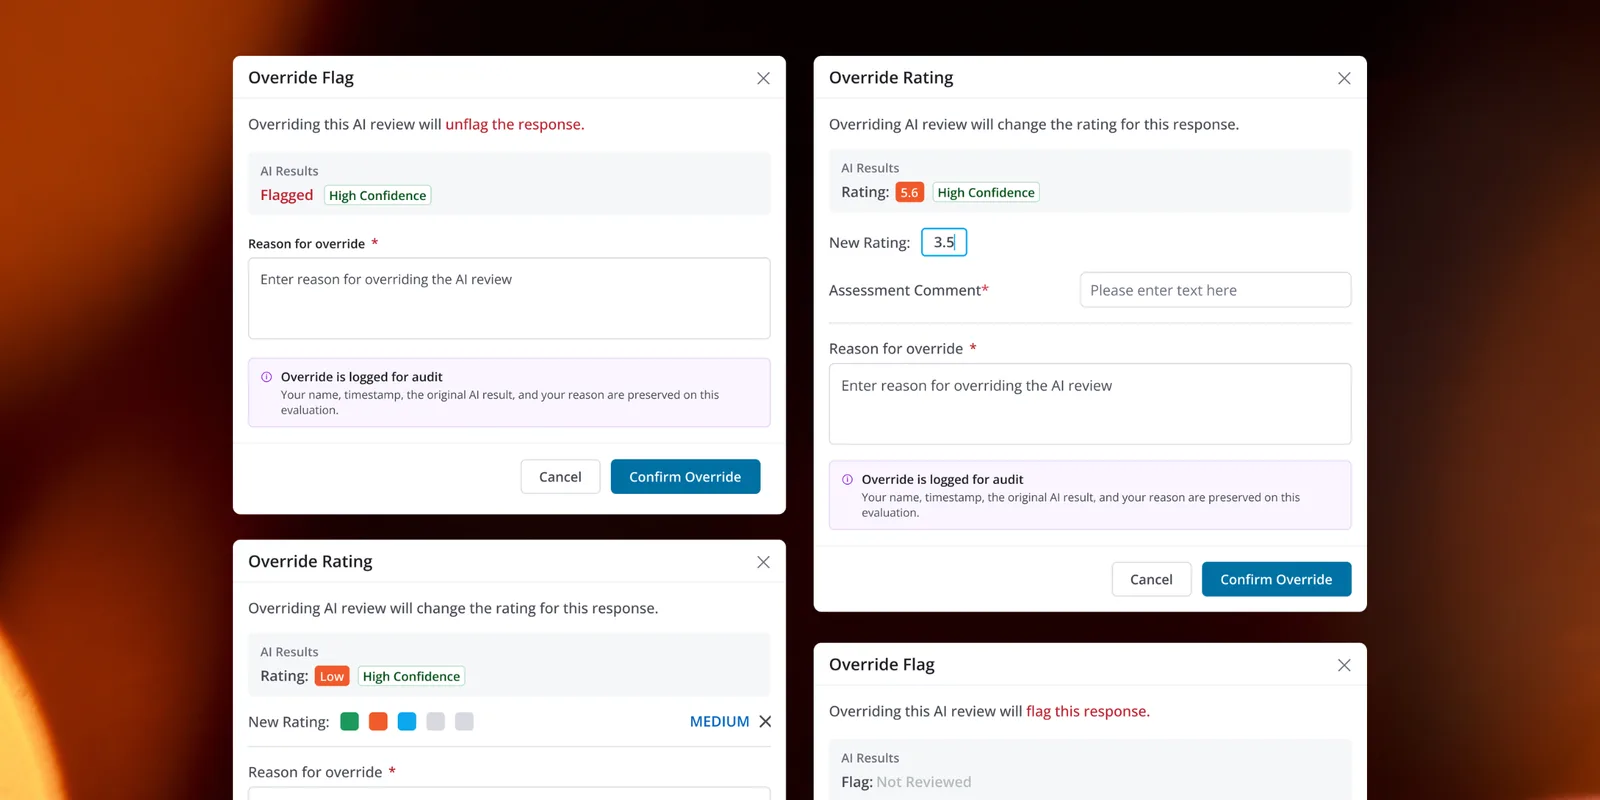Click 'Override is logged for audit' heading in top-right Override Rating dialog
This screenshot has height=800, width=1600.
tap(943, 480)
